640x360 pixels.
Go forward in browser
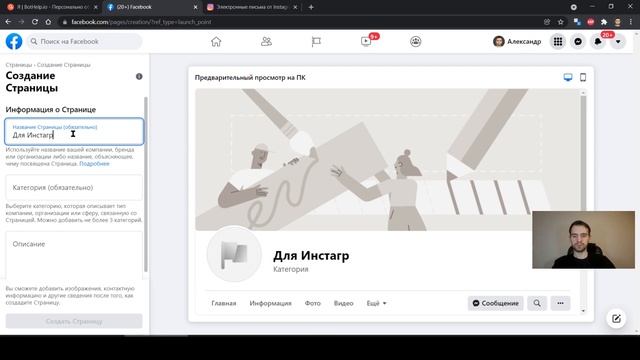point(21,22)
